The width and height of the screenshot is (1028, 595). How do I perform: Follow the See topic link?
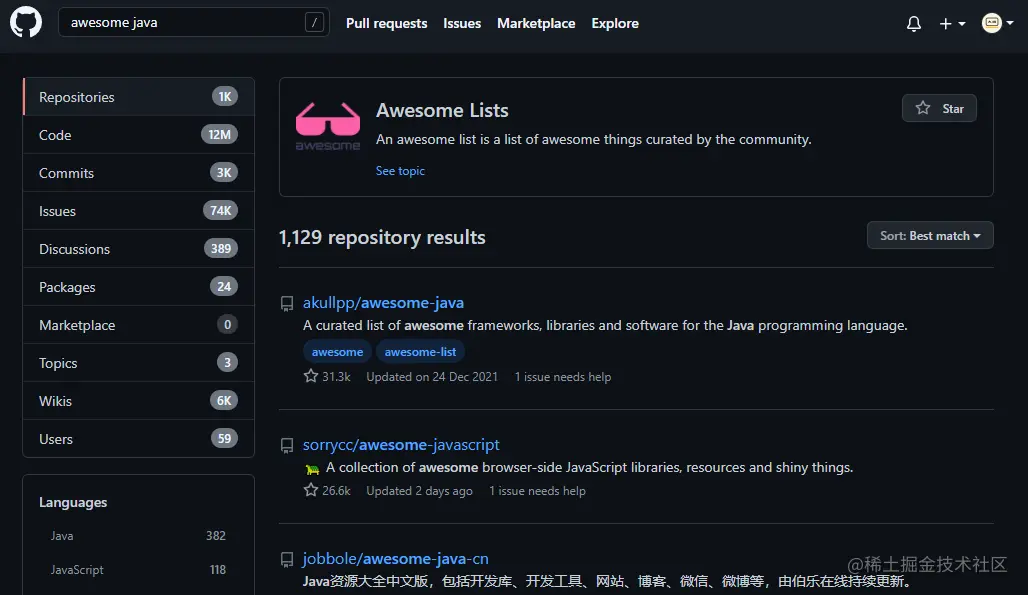pos(400,171)
